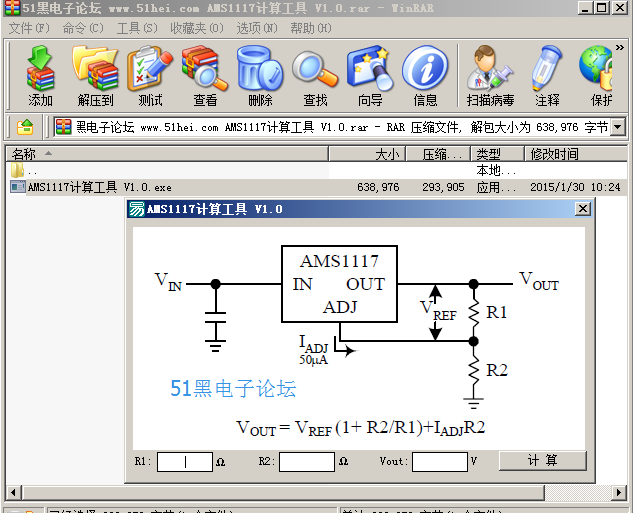Click the AMS1117 dialog title icon

[x=136, y=209]
